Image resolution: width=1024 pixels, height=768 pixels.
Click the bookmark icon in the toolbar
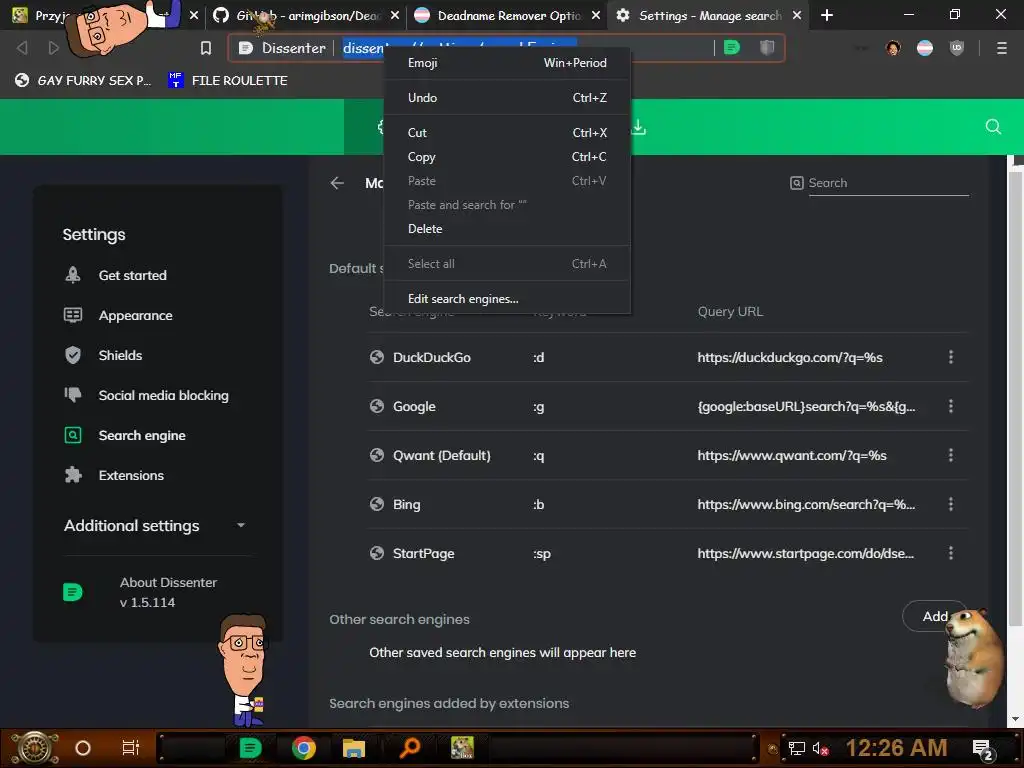click(x=206, y=48)
